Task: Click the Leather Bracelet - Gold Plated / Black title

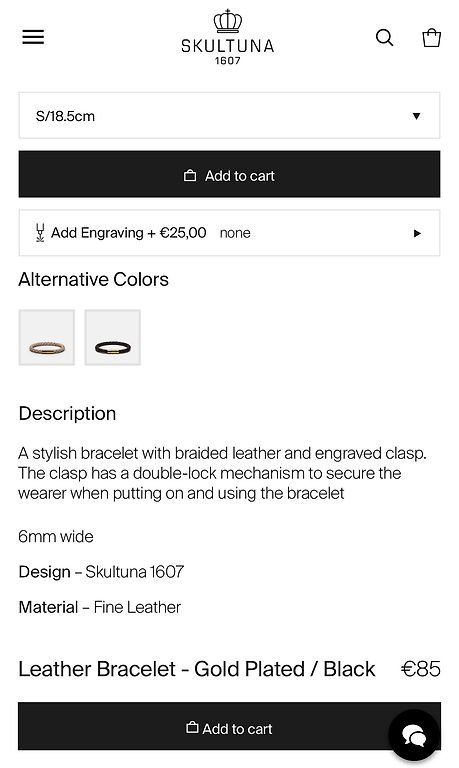Action: pos(197,669)
